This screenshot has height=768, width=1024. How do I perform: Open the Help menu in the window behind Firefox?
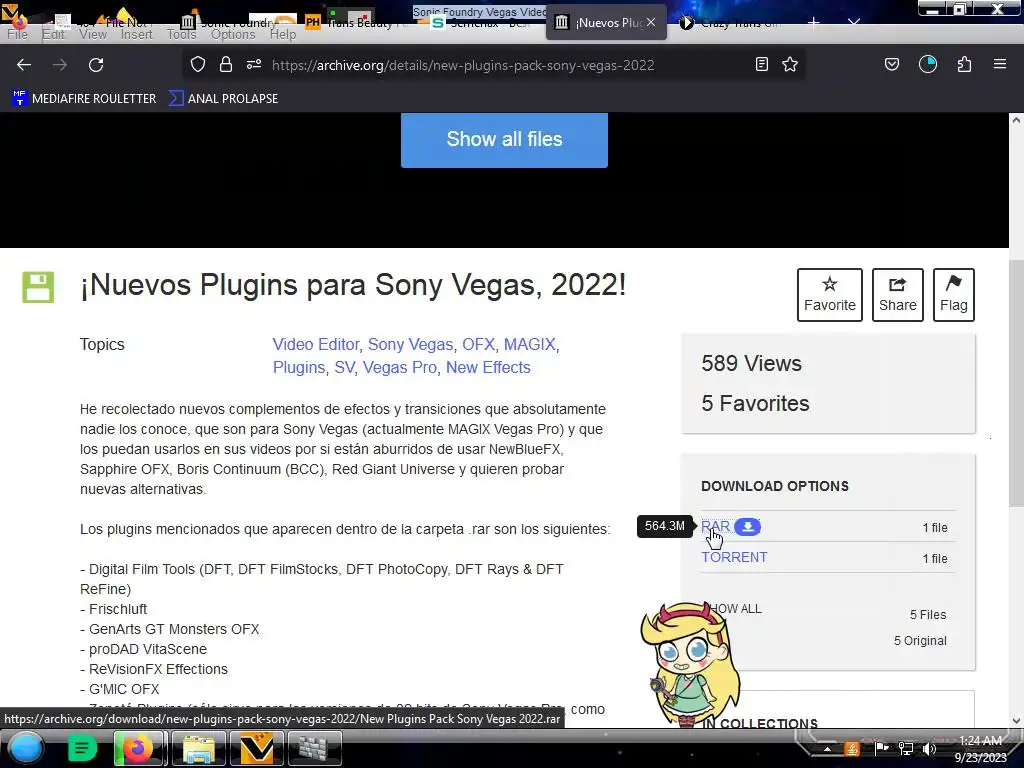[283, 35]
